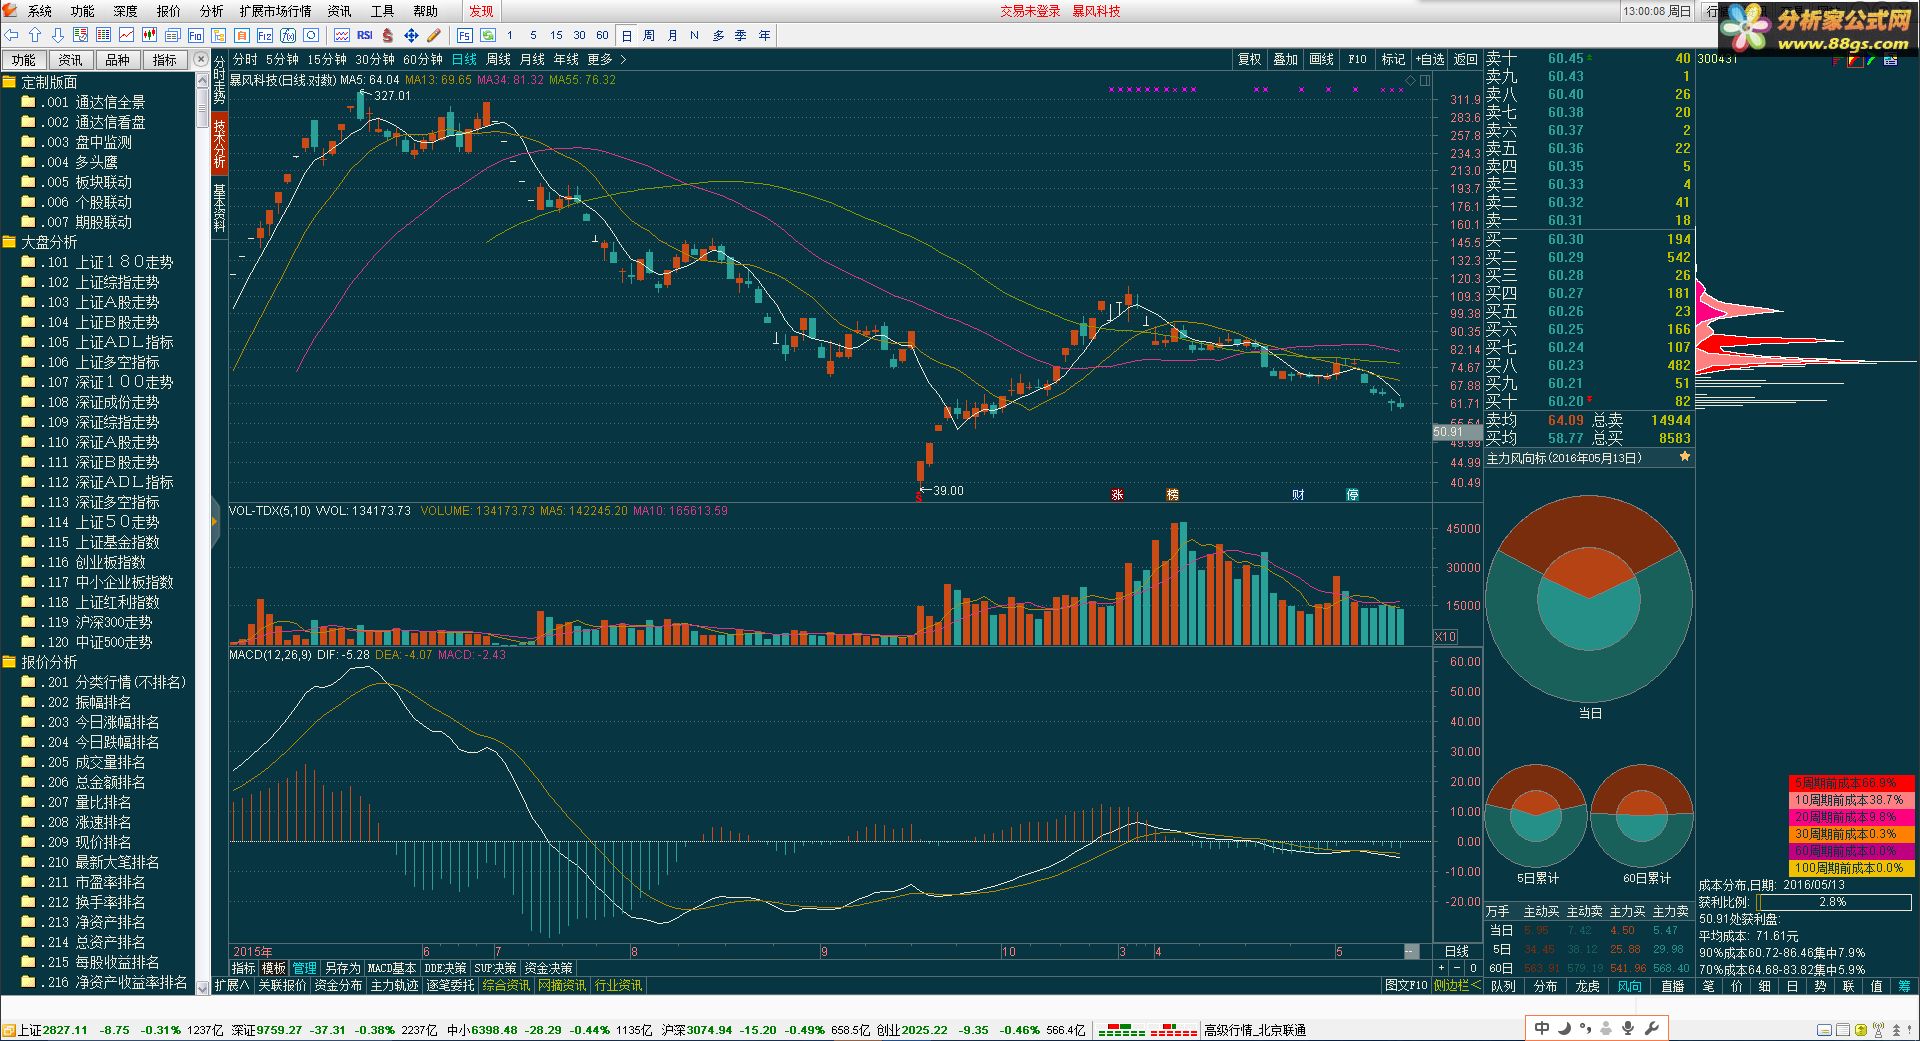
Task: Collapse left panel using orange arrow handle
Action: coord(215,521)
